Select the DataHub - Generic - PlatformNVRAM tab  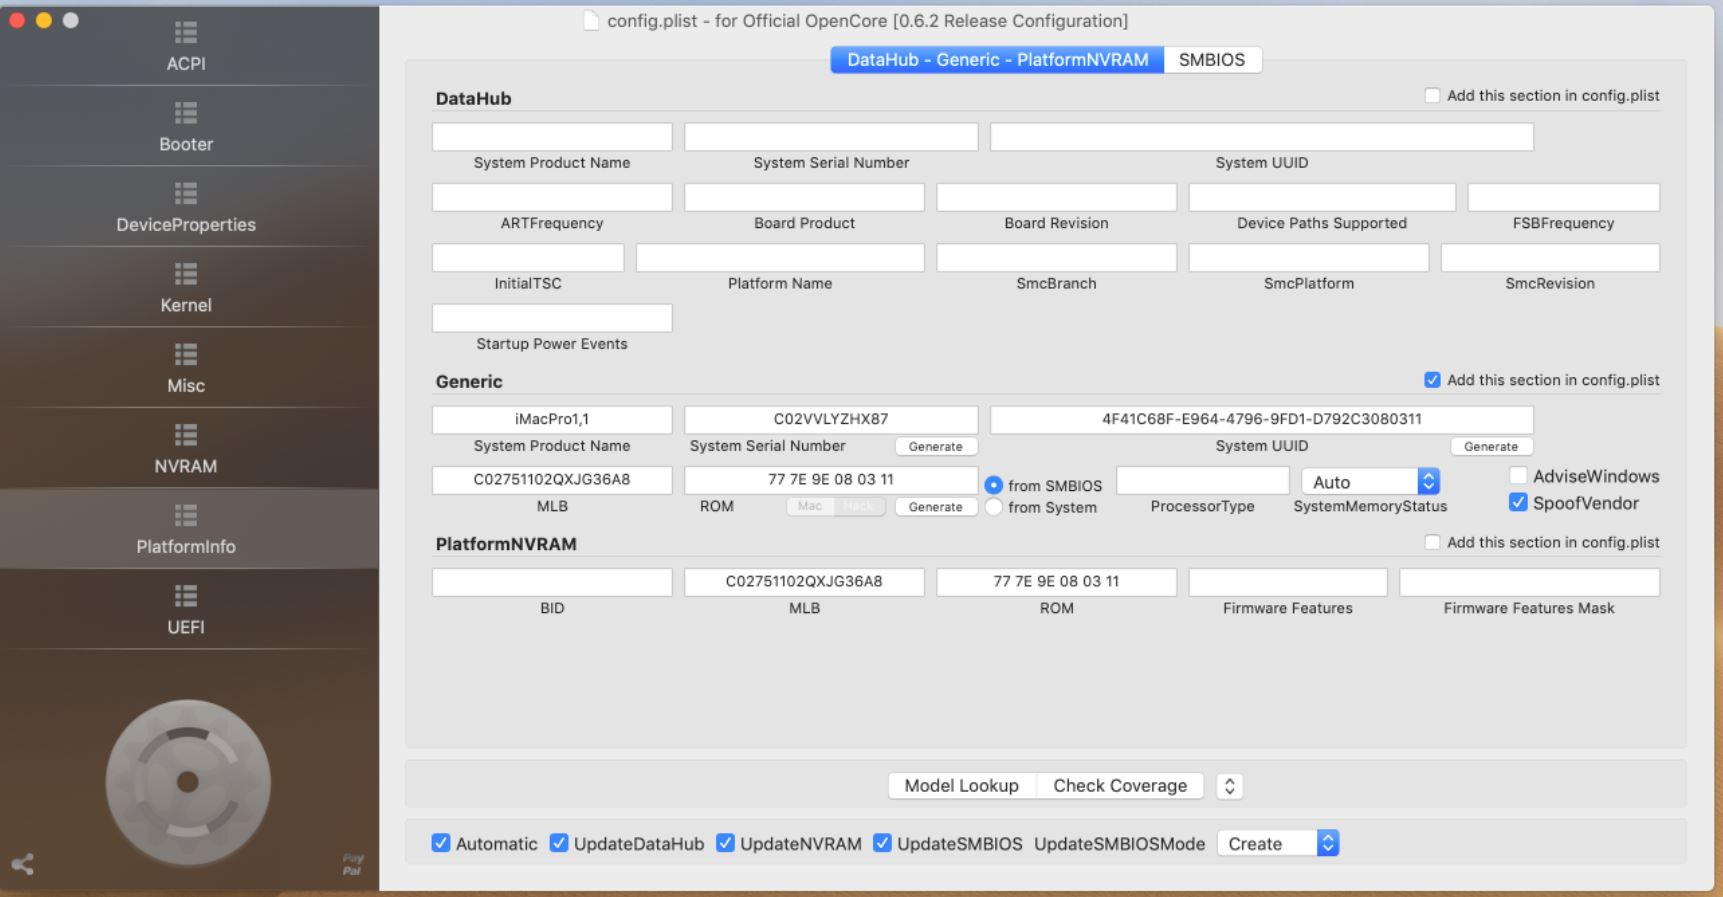pyautogui.click(x=997, y=60)
